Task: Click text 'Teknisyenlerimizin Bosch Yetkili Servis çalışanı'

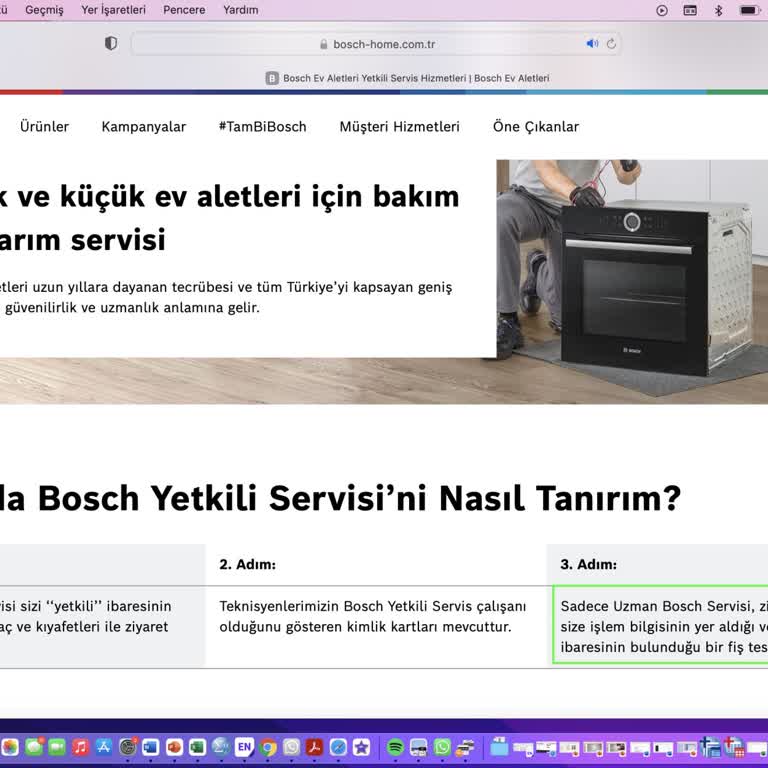Action: point(372,606)
